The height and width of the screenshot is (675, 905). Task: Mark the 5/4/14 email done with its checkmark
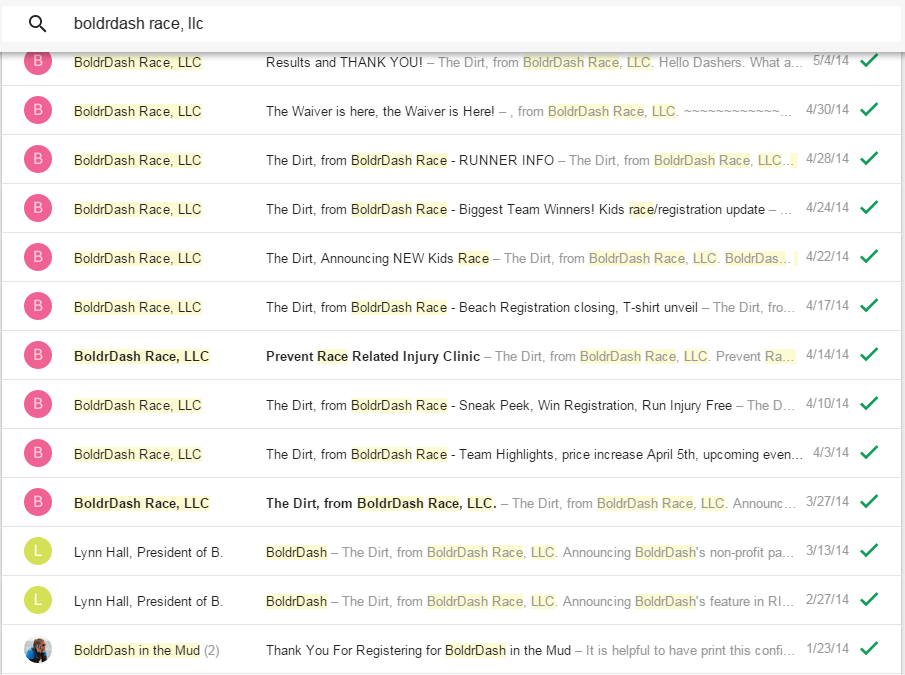pos(869,60)
